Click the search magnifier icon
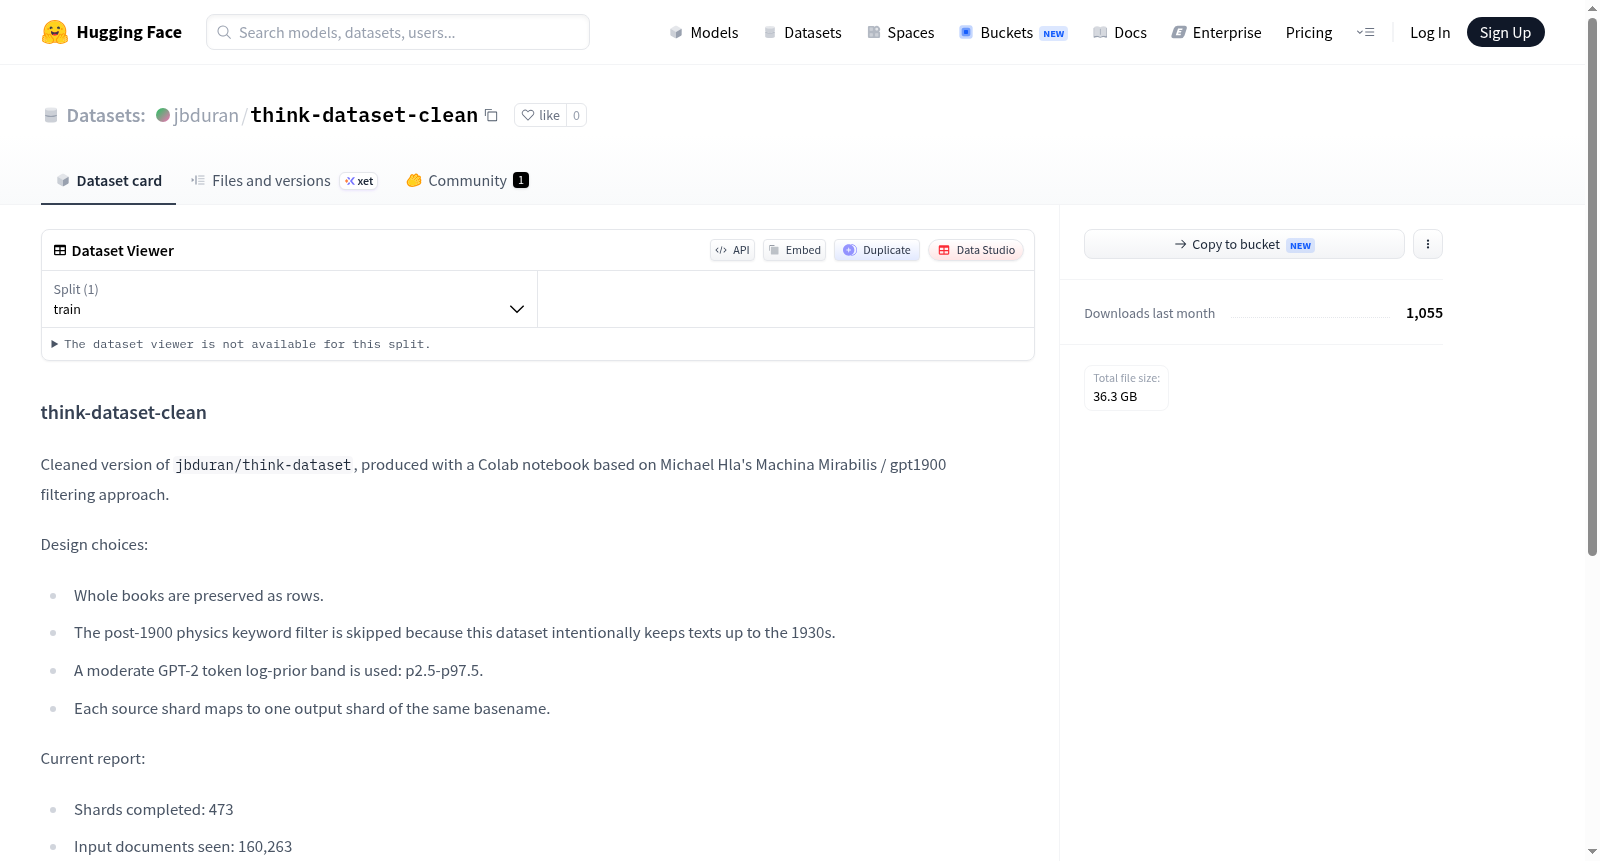Image resolution: width=1600 pixels, height=861 pixels. click(x=224, y=32)
